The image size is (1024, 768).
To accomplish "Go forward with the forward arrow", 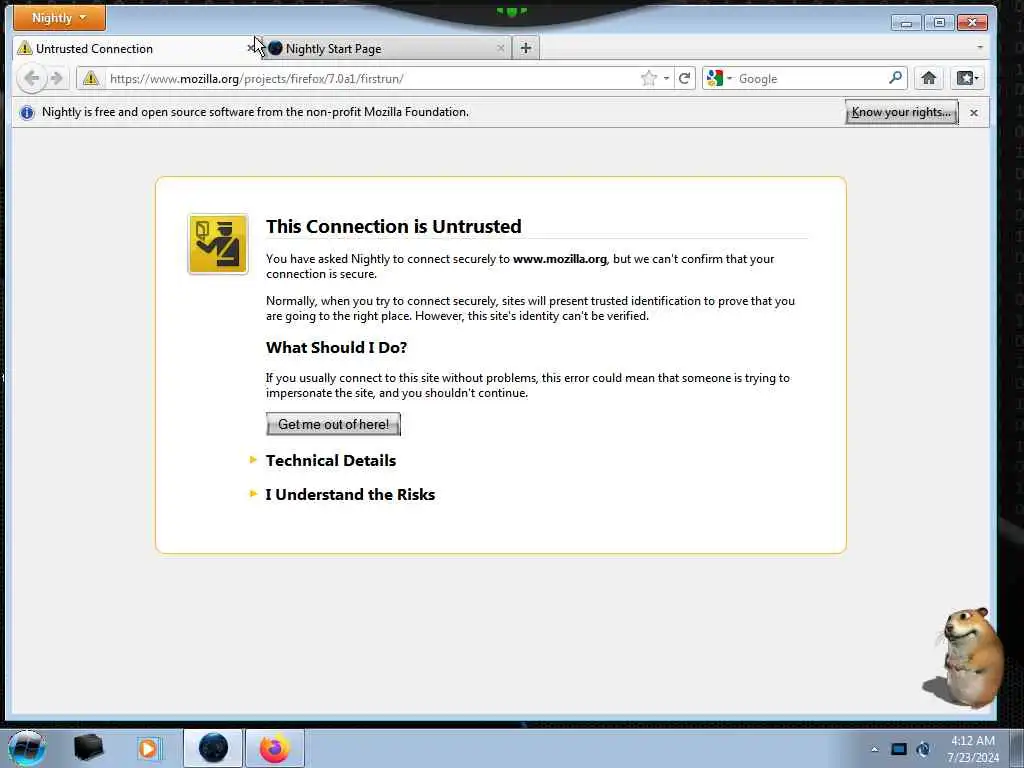I will [56, 78].
